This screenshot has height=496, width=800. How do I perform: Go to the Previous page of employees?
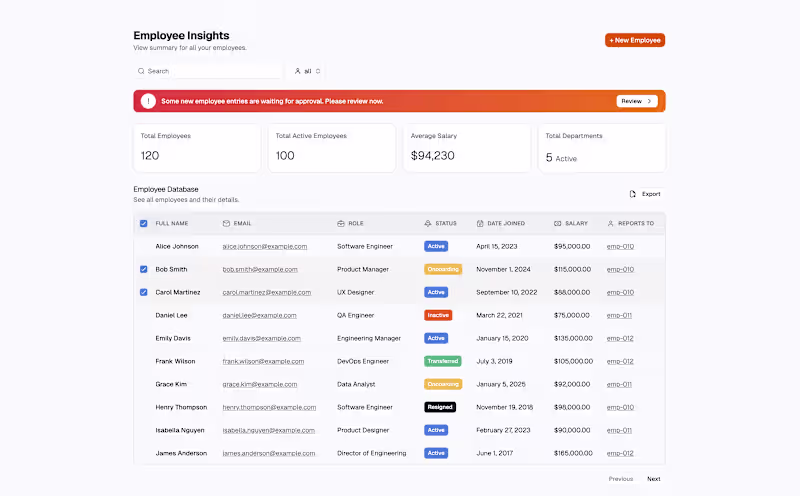click(x=620, y=479)
